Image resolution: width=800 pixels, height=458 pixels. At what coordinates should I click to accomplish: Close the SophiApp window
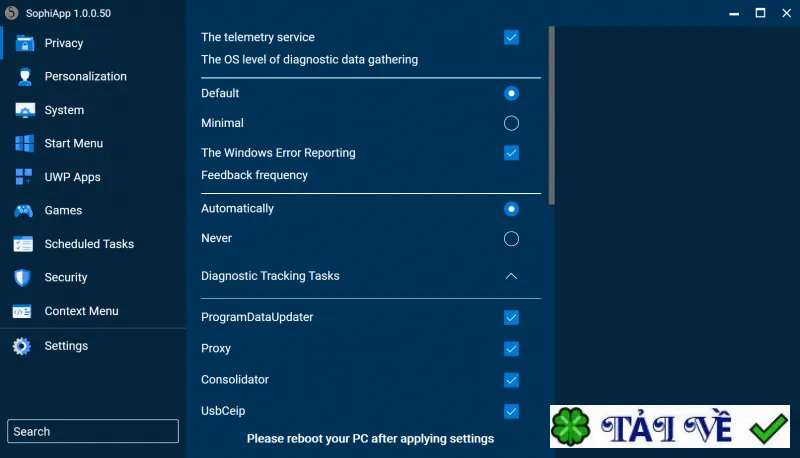(786, 13)
